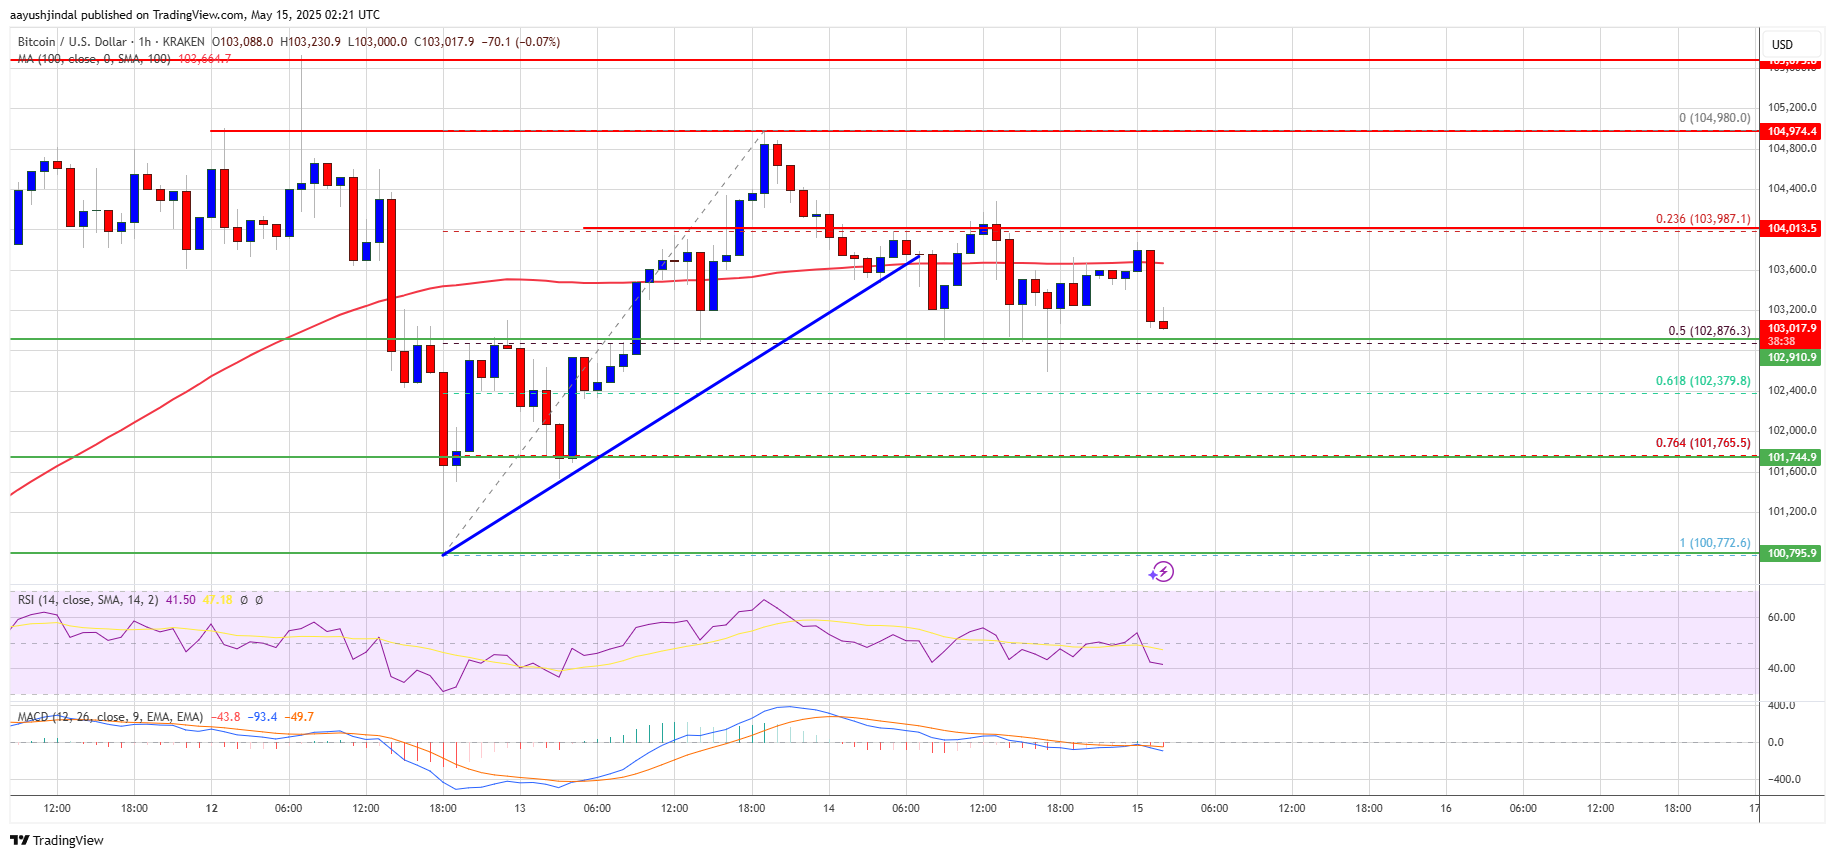Select the MA 100 indicator legend
Screen dimensions: 1835x858
(x=94, y=59)
